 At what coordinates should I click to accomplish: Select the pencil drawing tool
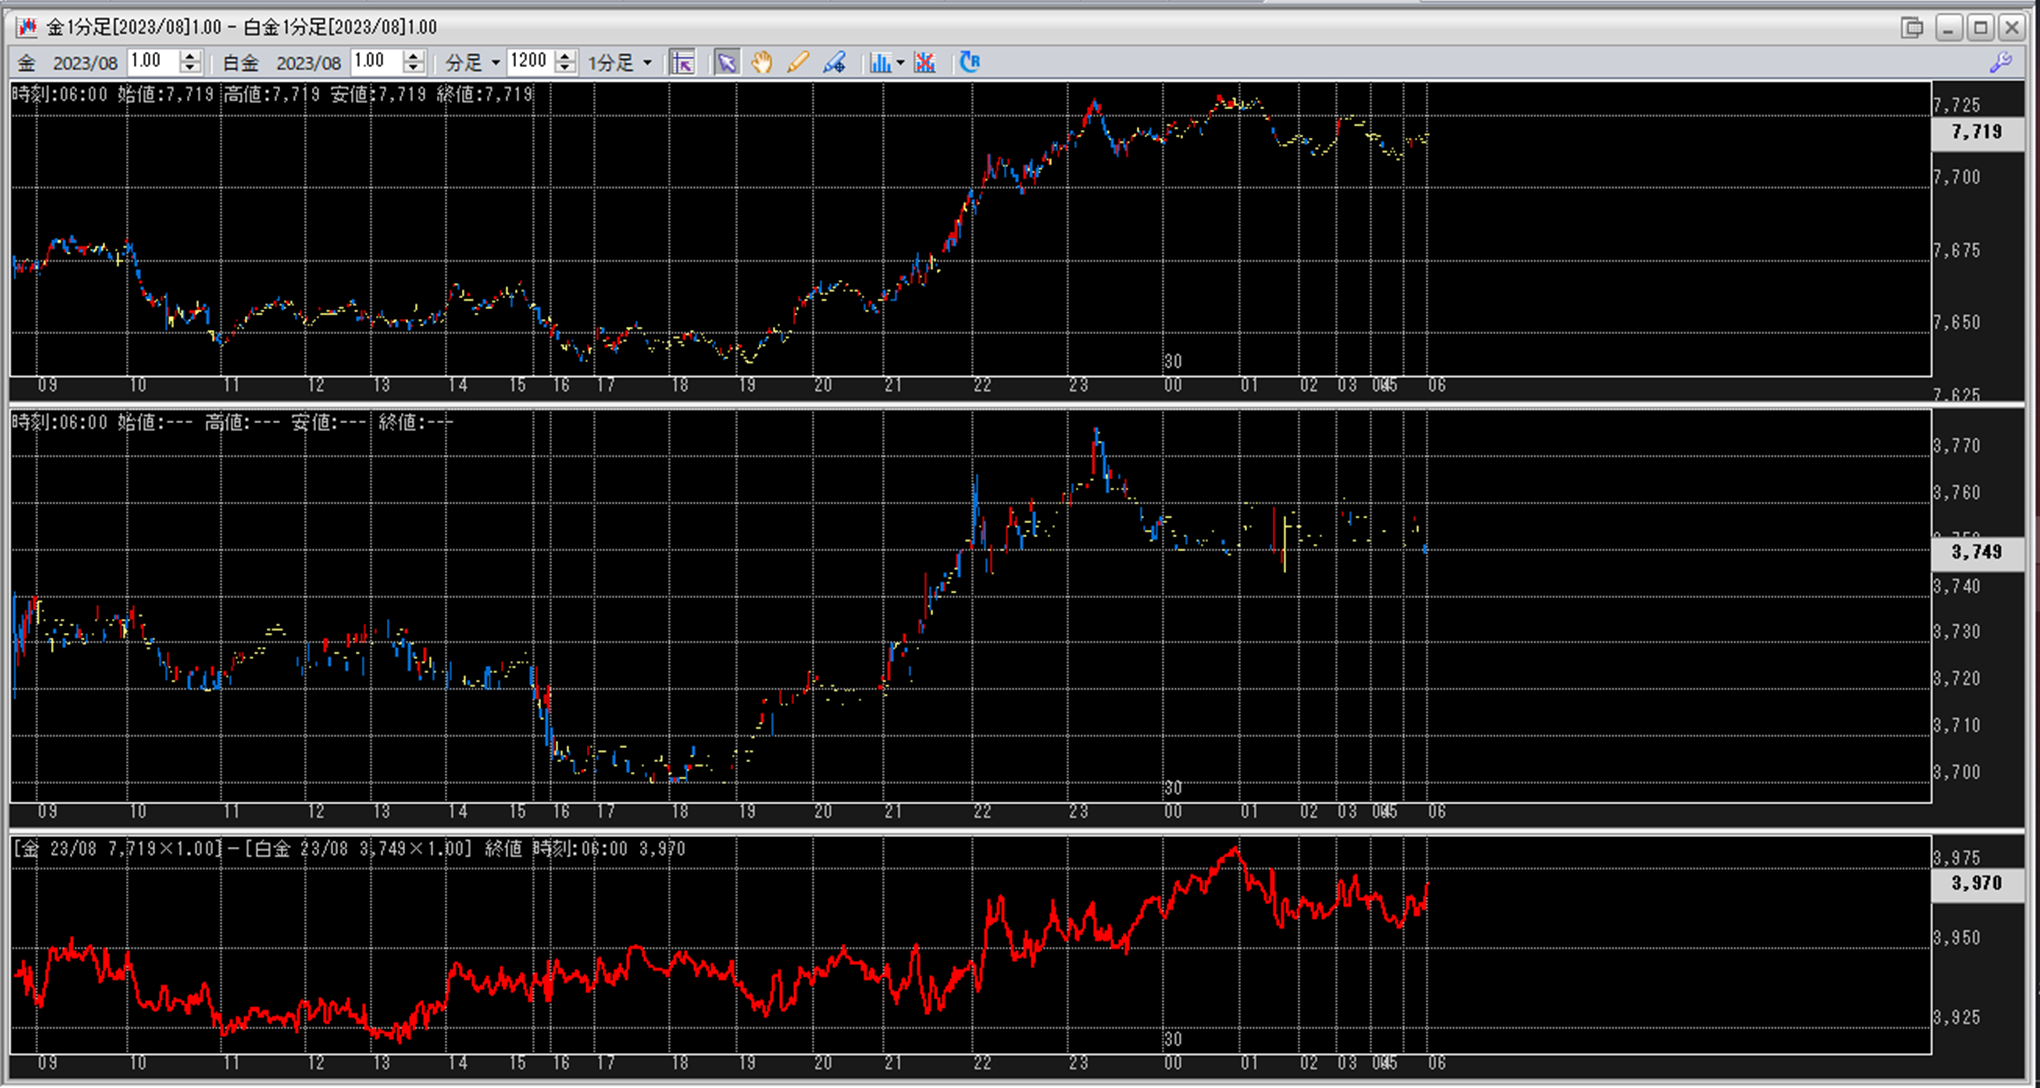click(x=798, y=63)
